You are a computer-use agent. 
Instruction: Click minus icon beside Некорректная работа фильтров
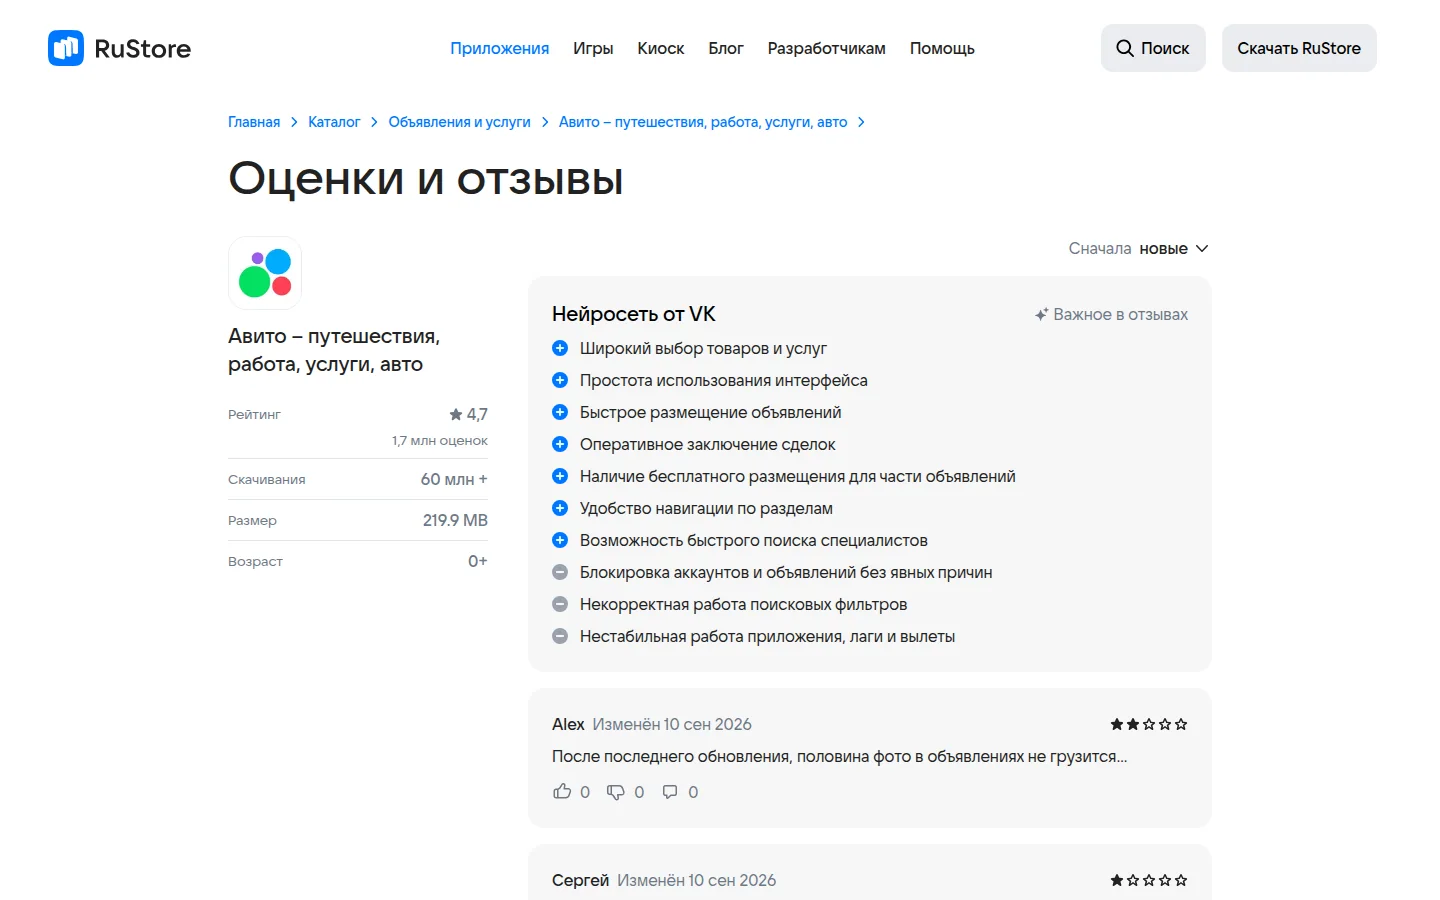click(x=560, y=604)
